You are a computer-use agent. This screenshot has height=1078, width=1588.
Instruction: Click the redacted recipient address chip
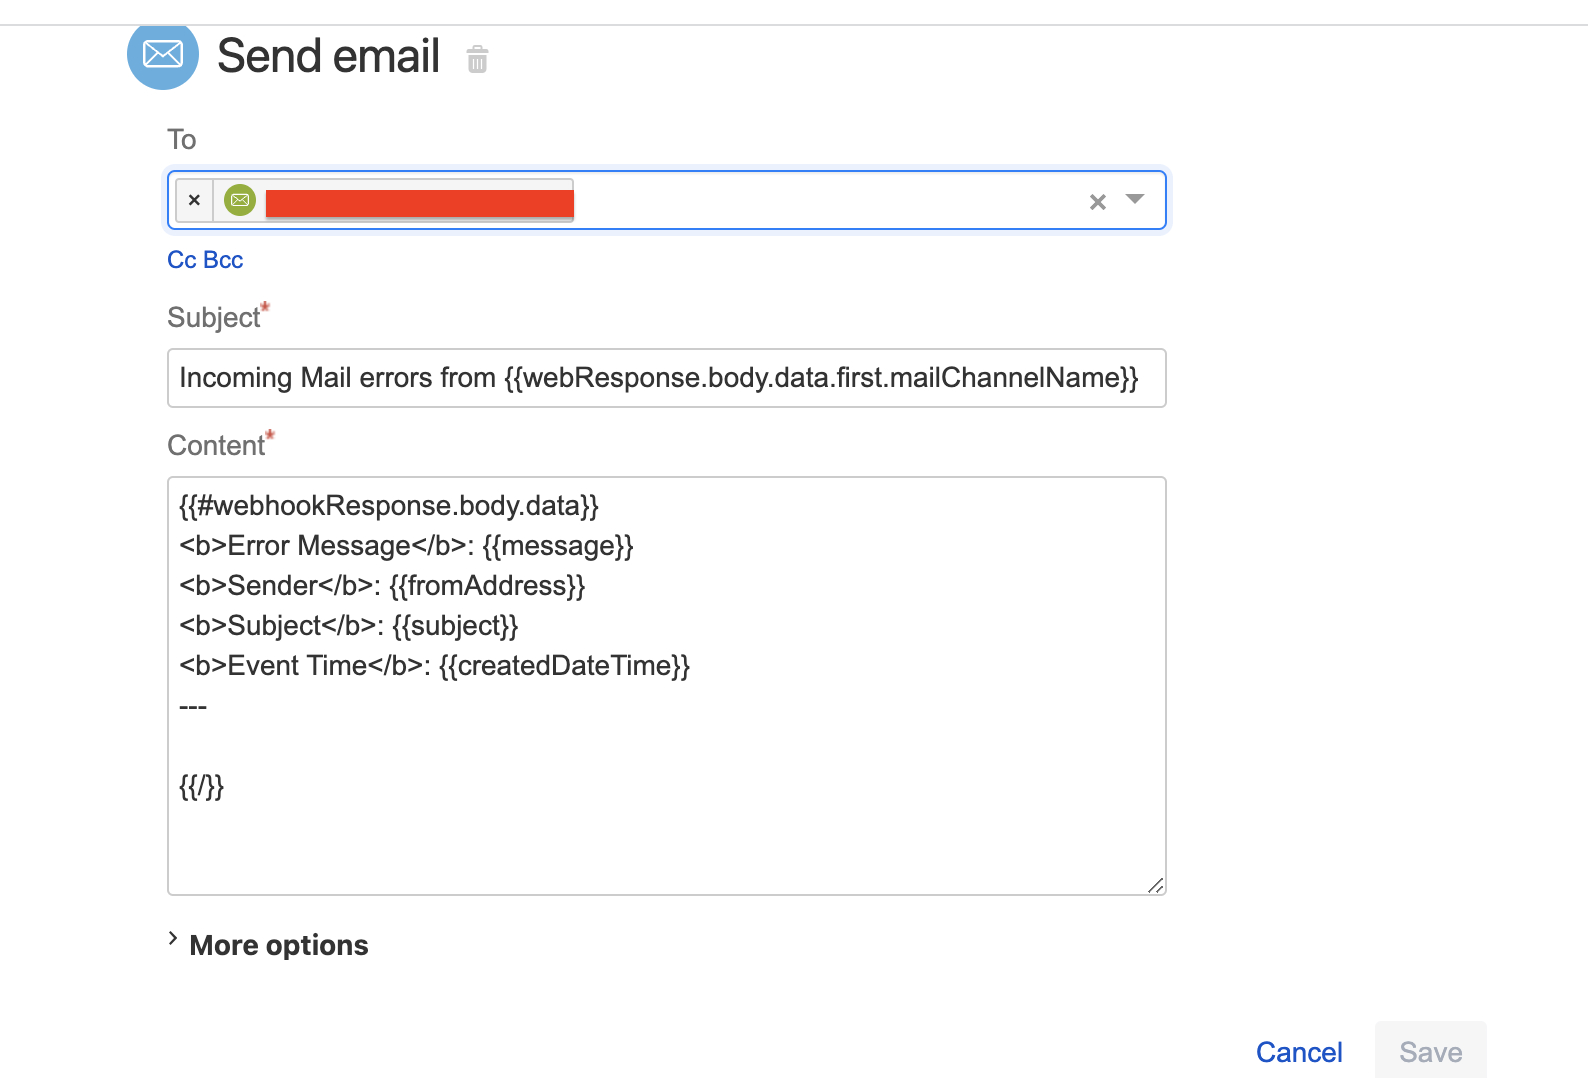420,203
